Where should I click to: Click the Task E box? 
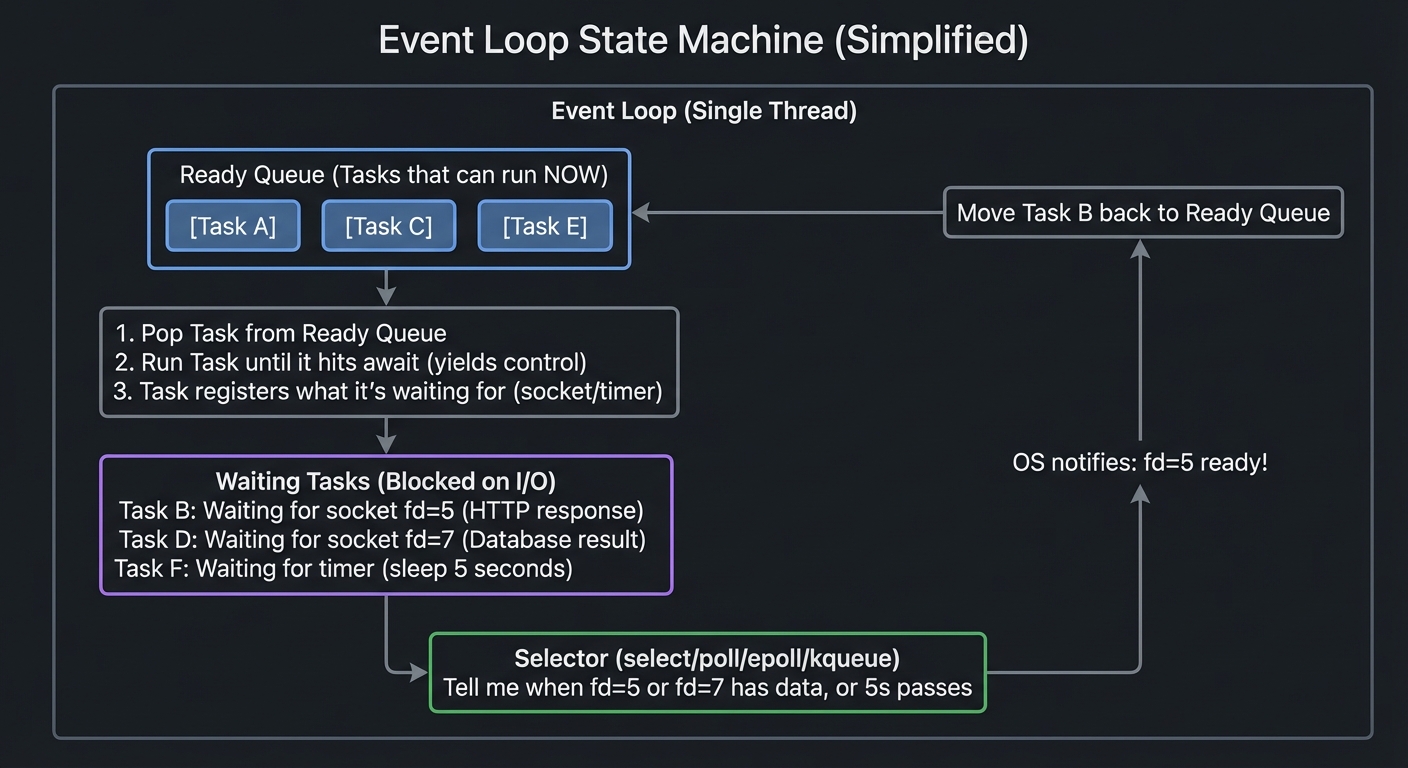(x=545, y=226)
